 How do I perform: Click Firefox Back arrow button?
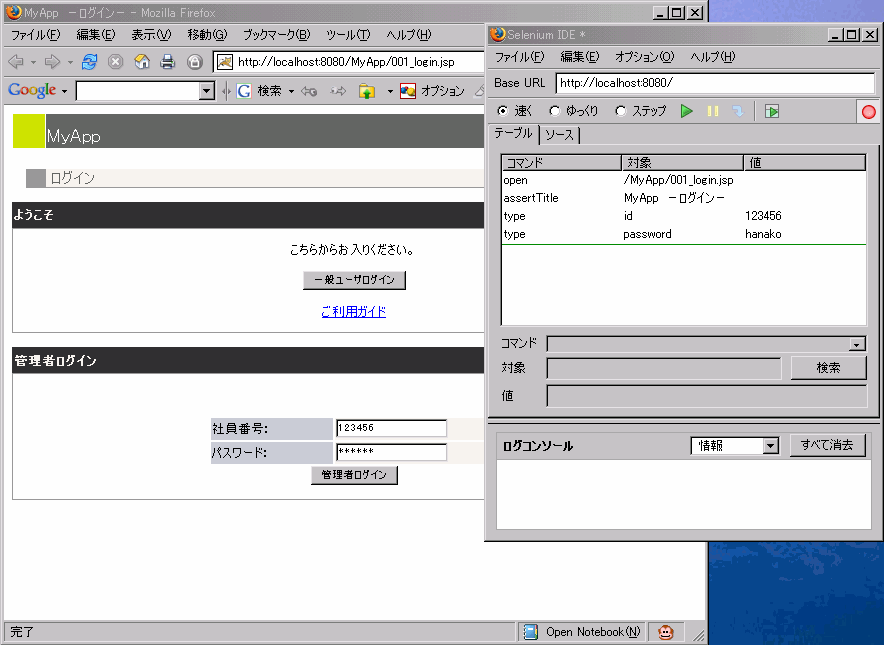pyautogui.click(x=16, y=61)
